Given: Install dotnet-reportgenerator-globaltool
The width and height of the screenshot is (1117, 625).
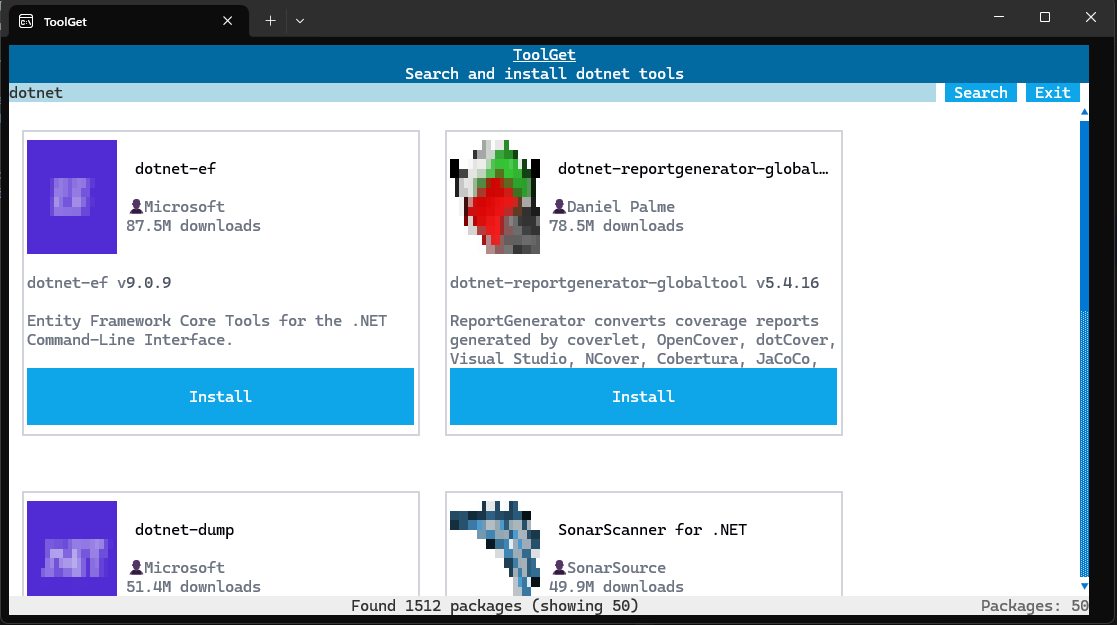Looking at the screenshot, I should (643, 396).
